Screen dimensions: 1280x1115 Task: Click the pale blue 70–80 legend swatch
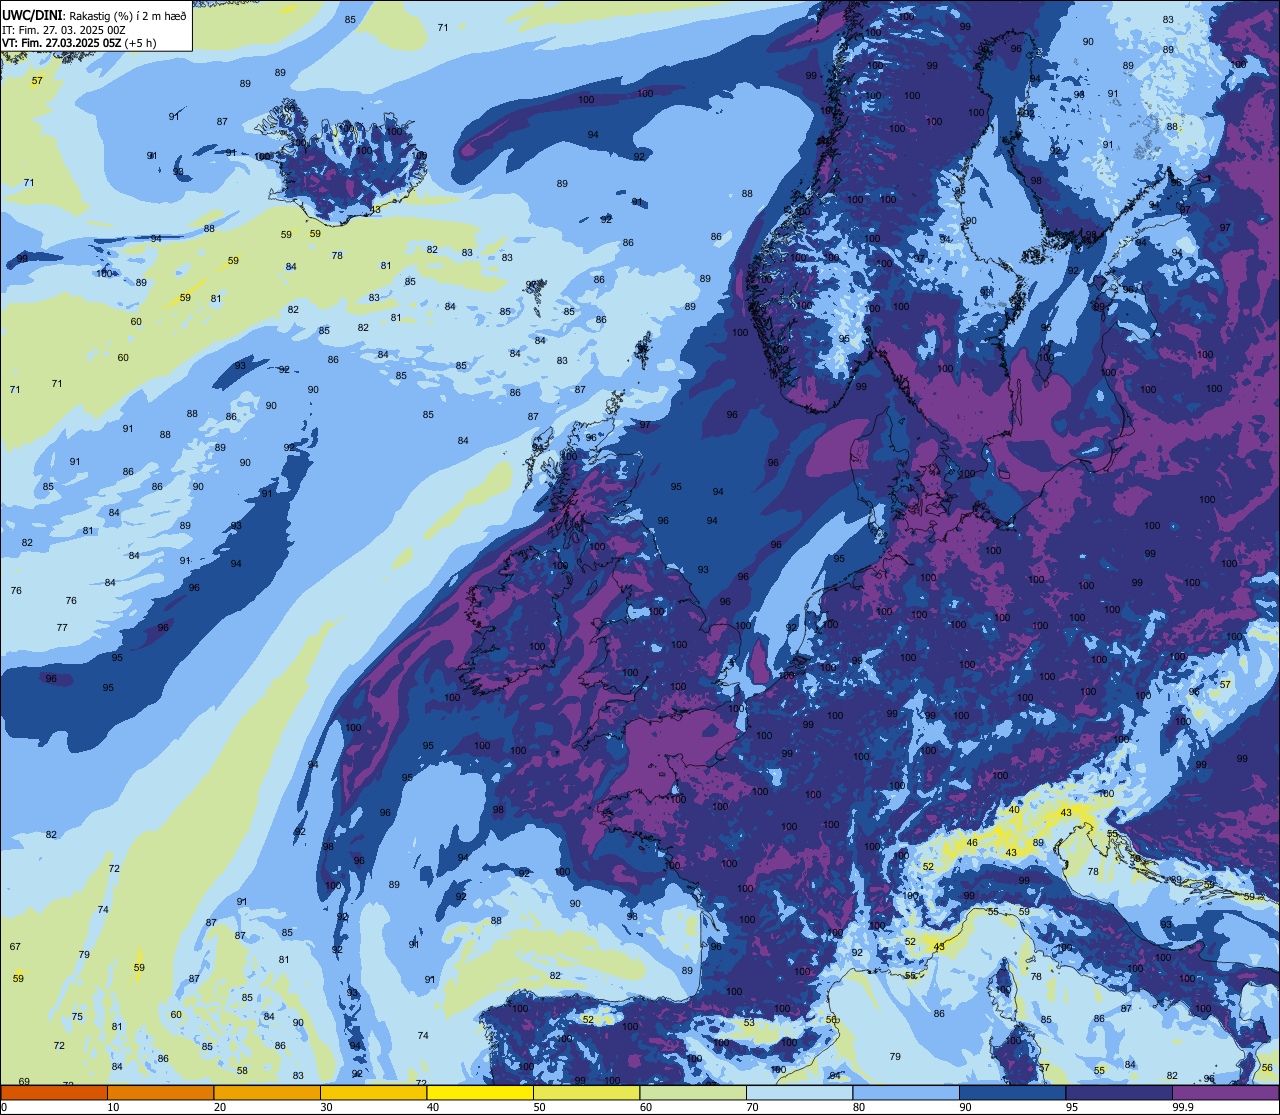pyautogui.click(x=799, y=1092)
